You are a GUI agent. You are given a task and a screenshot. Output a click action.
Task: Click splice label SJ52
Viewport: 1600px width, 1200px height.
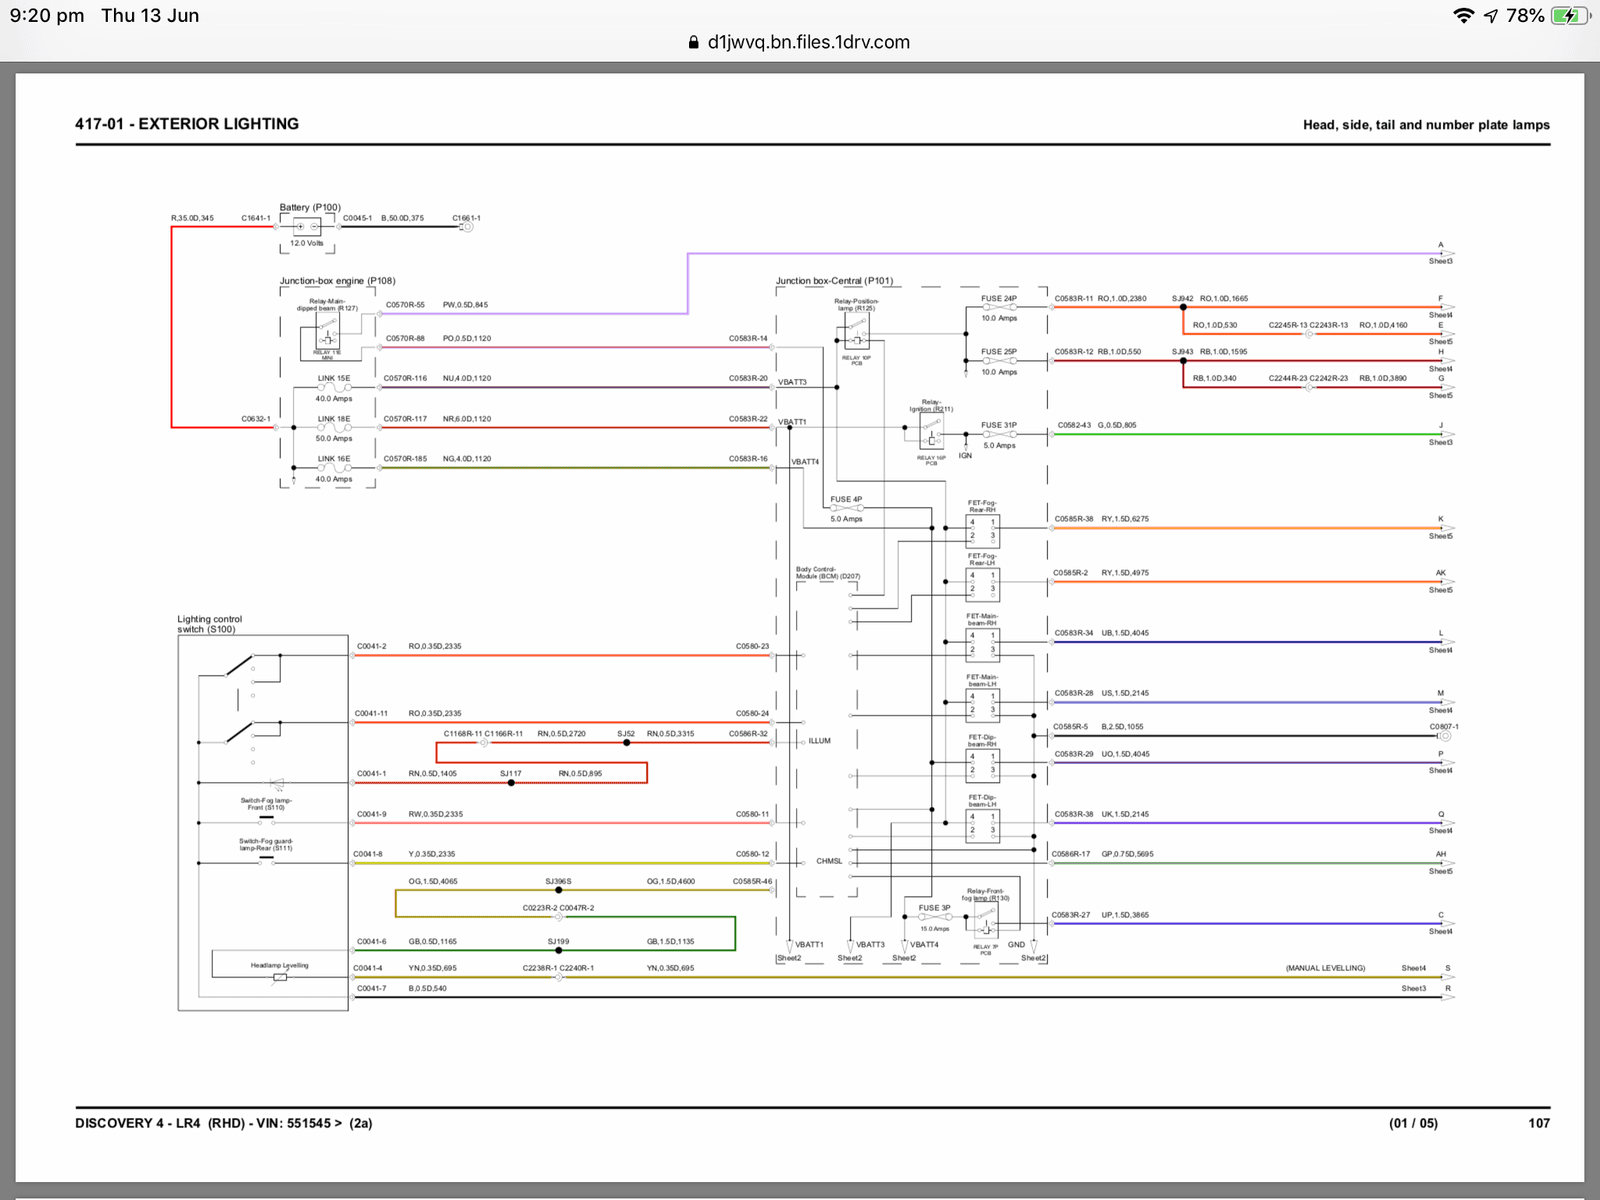tap(626, 734)
